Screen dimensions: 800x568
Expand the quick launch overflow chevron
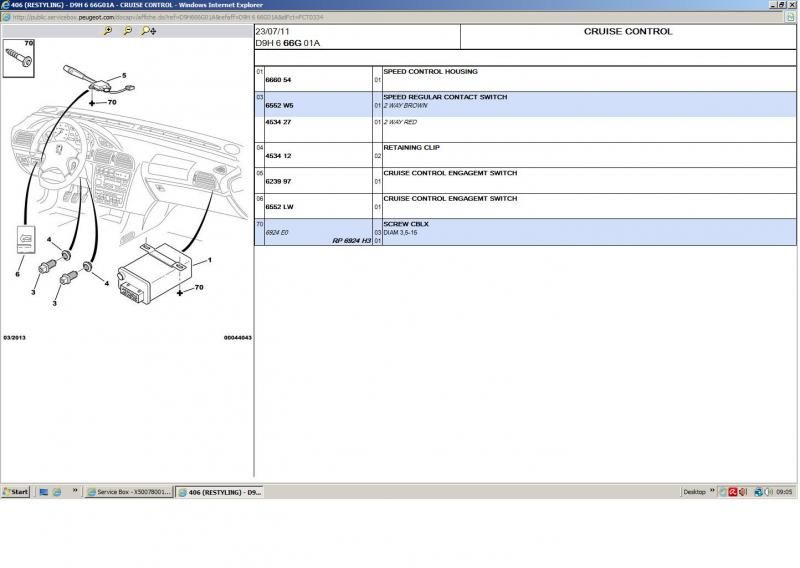tap(75, 490)
